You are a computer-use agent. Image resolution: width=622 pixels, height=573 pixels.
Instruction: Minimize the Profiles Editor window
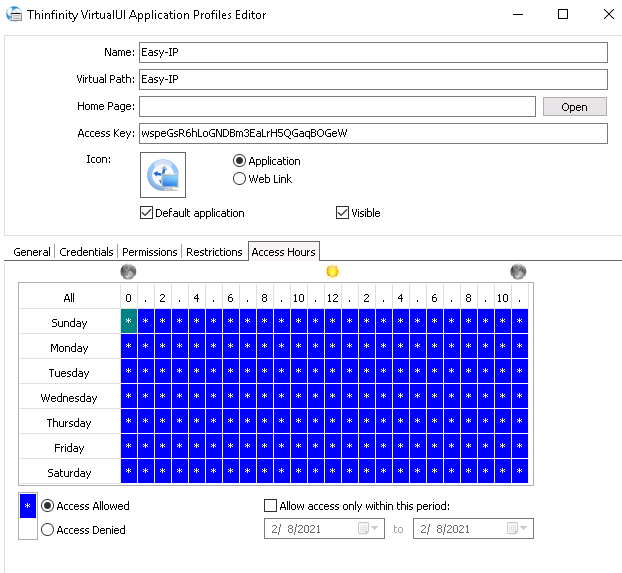point(518,14)
